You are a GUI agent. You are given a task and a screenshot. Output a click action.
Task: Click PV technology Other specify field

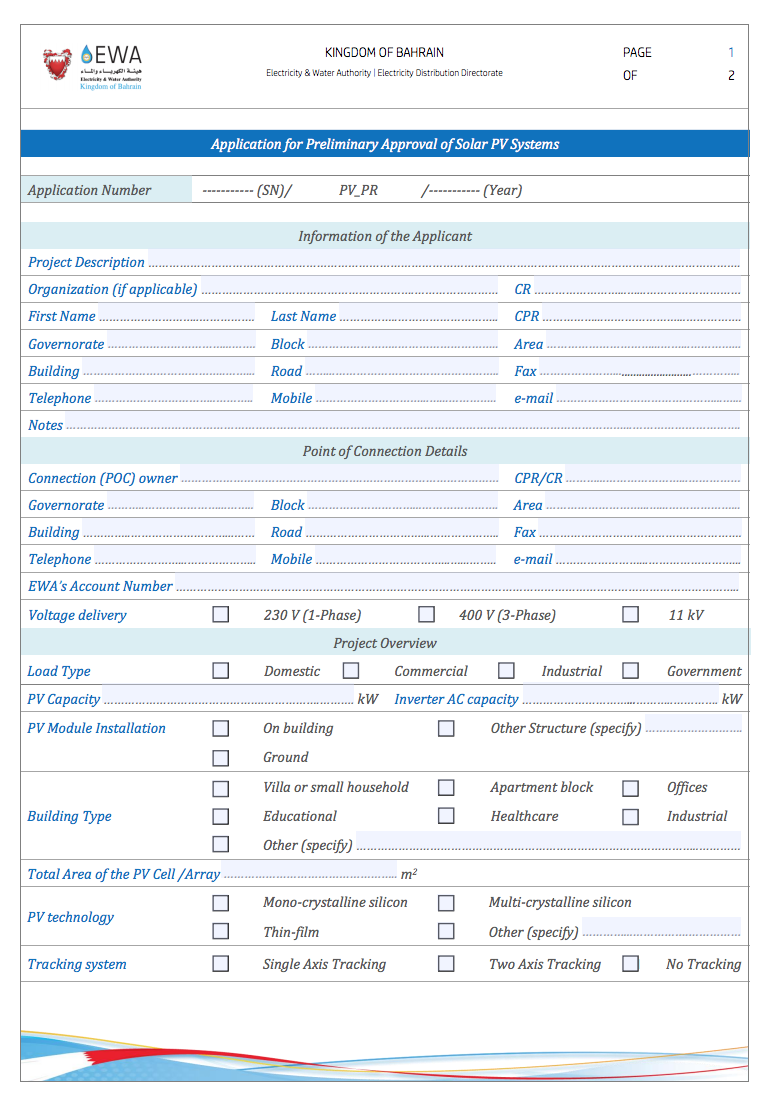(x=661, y=930)
